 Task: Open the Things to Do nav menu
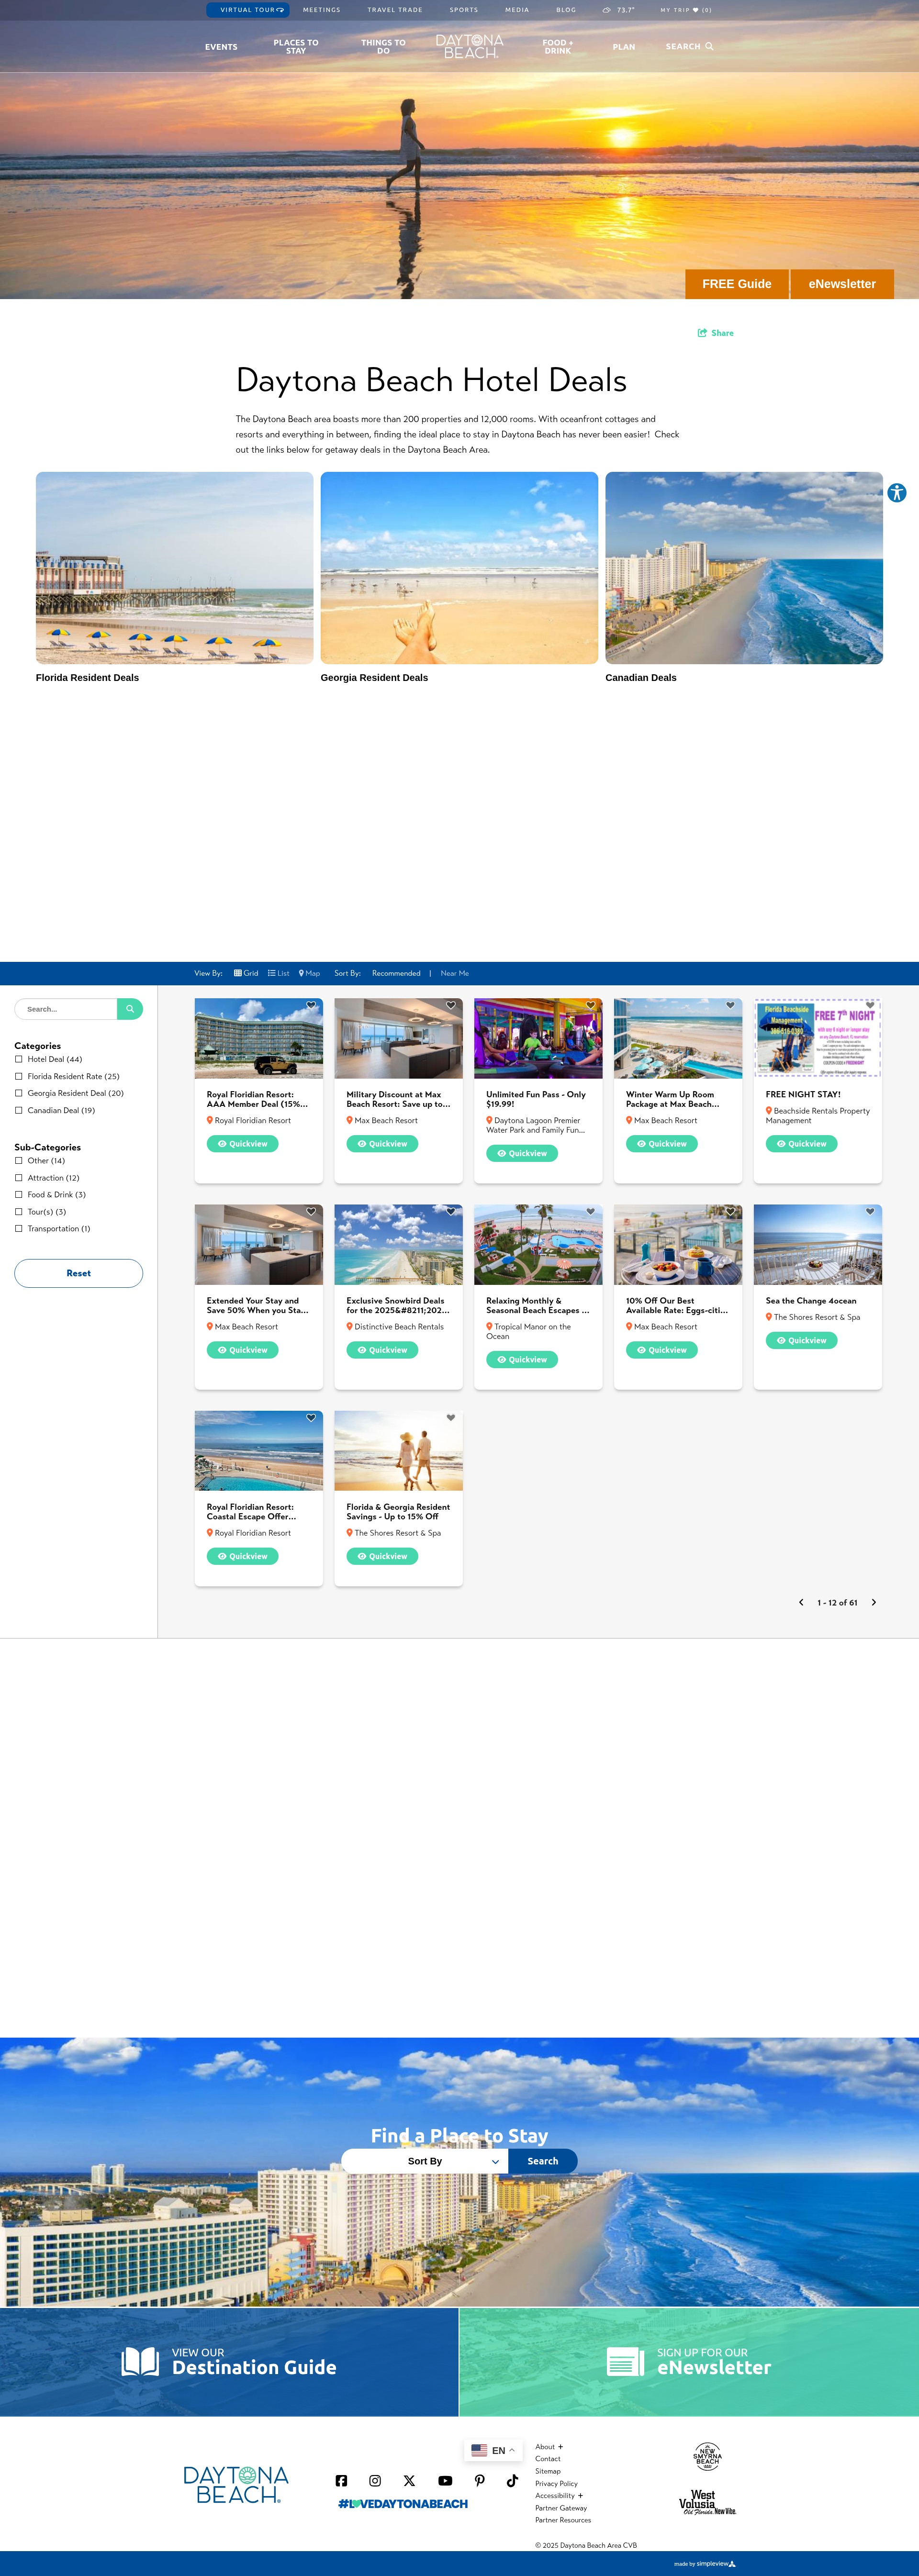(383, 47)
